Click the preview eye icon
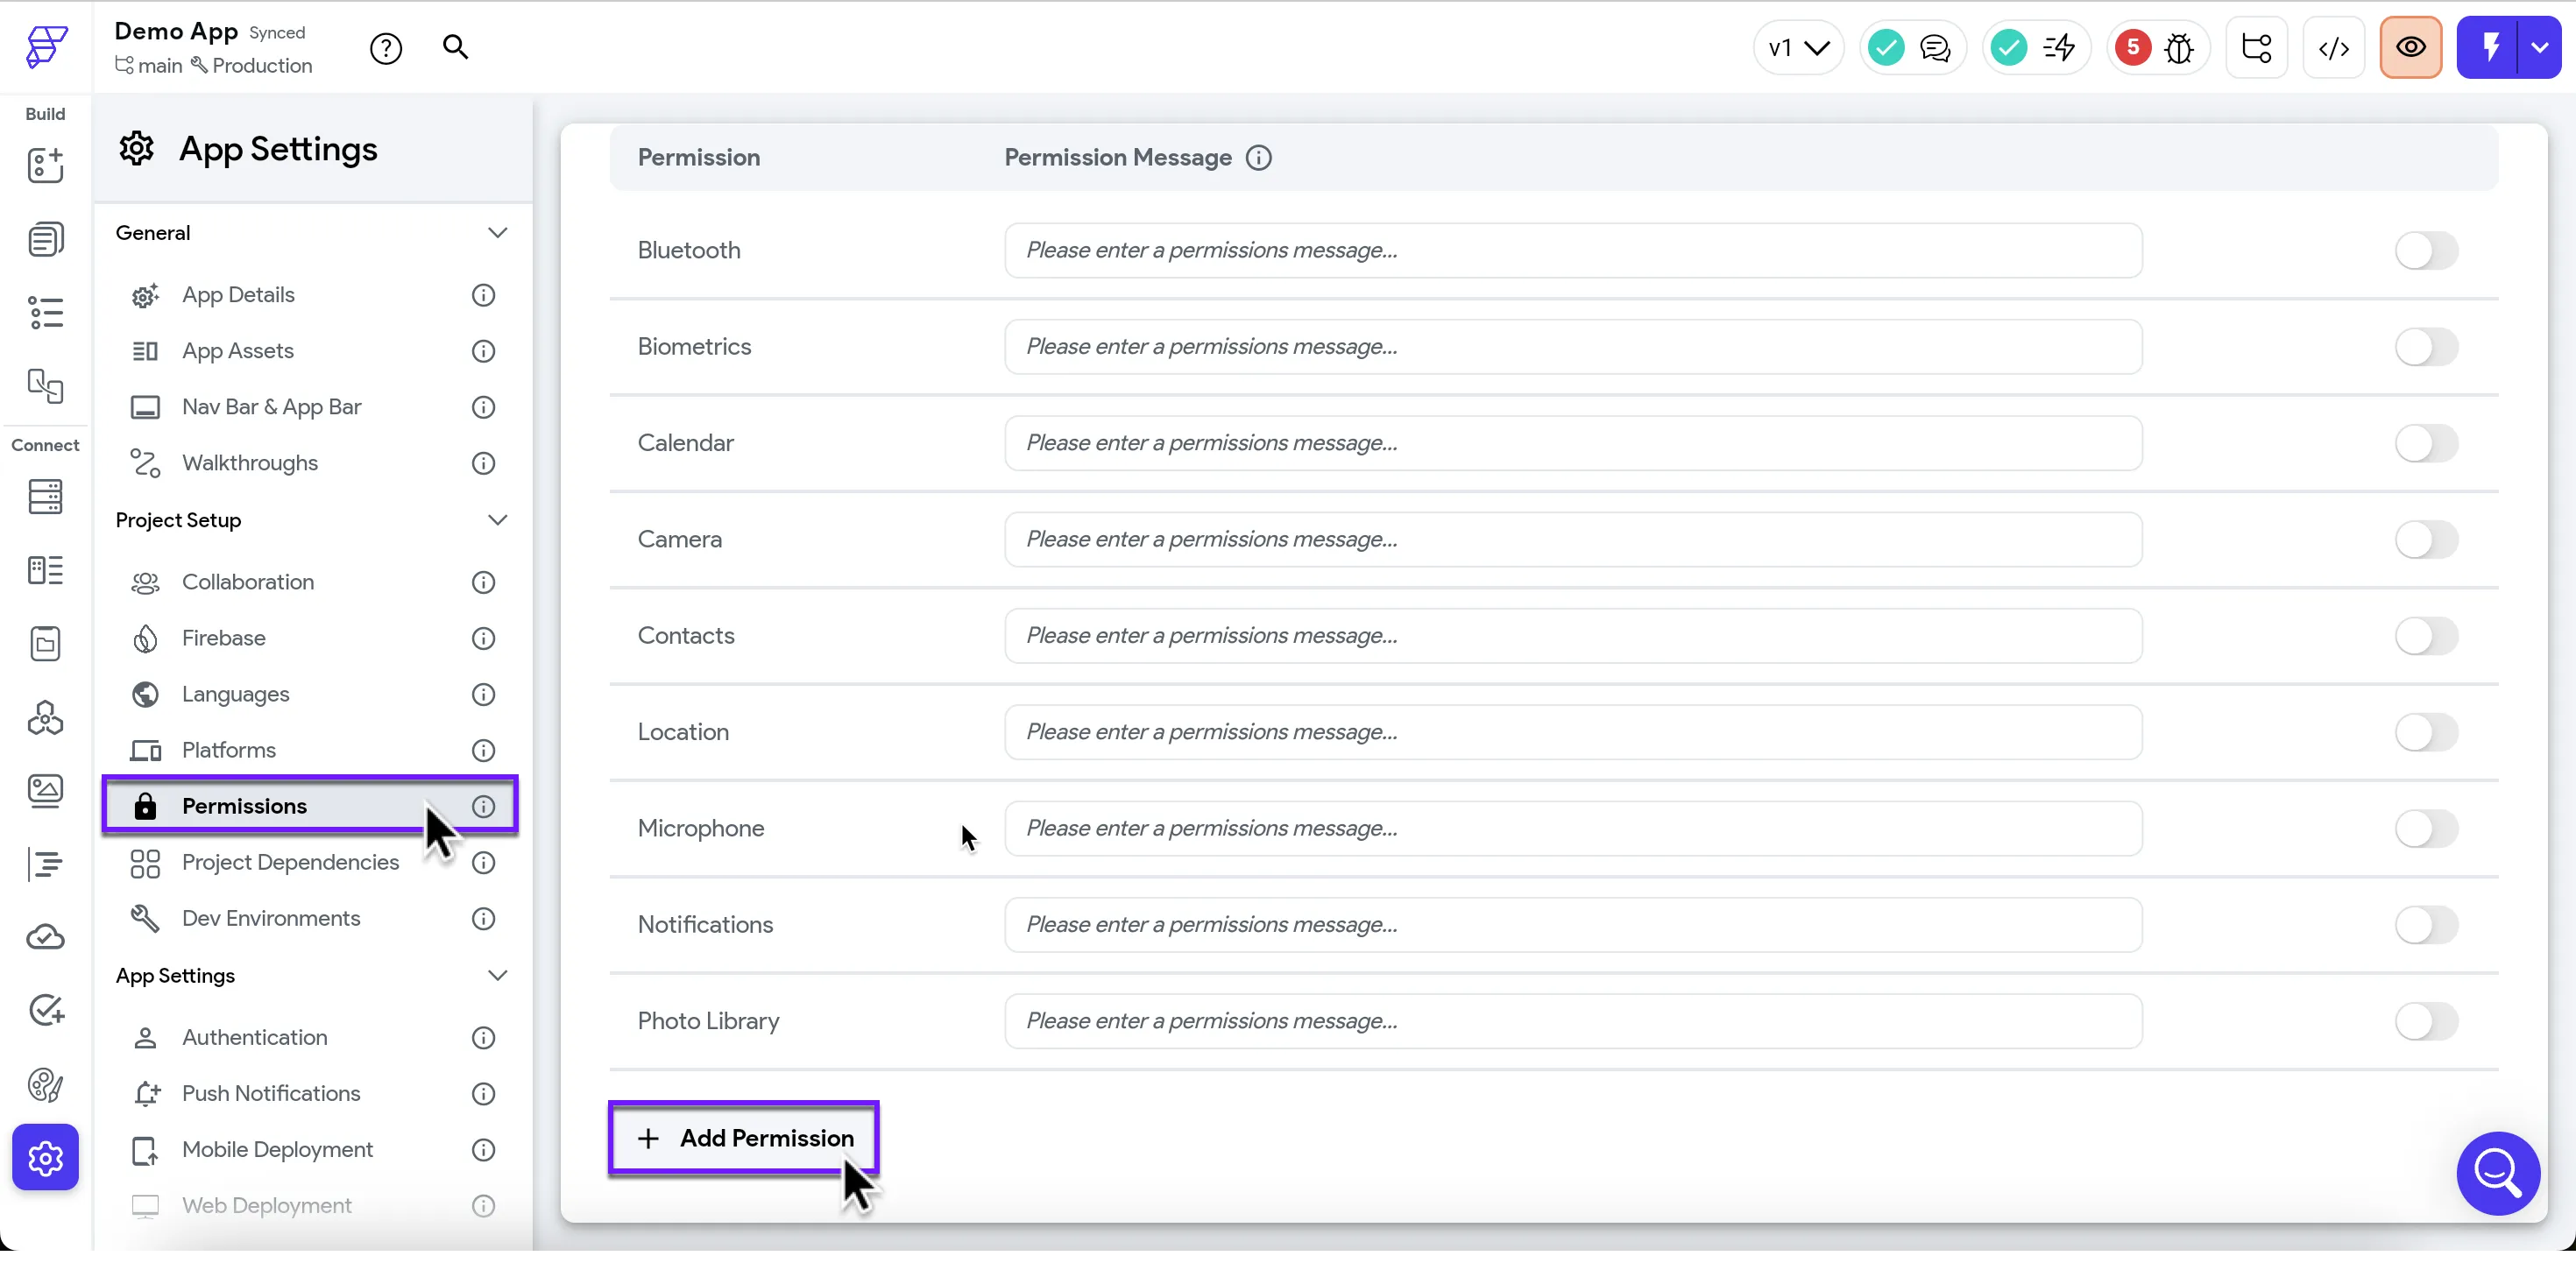The width and height of the screenshot is (2576, 1263). pyautogui.click(x=2410, y=48)
